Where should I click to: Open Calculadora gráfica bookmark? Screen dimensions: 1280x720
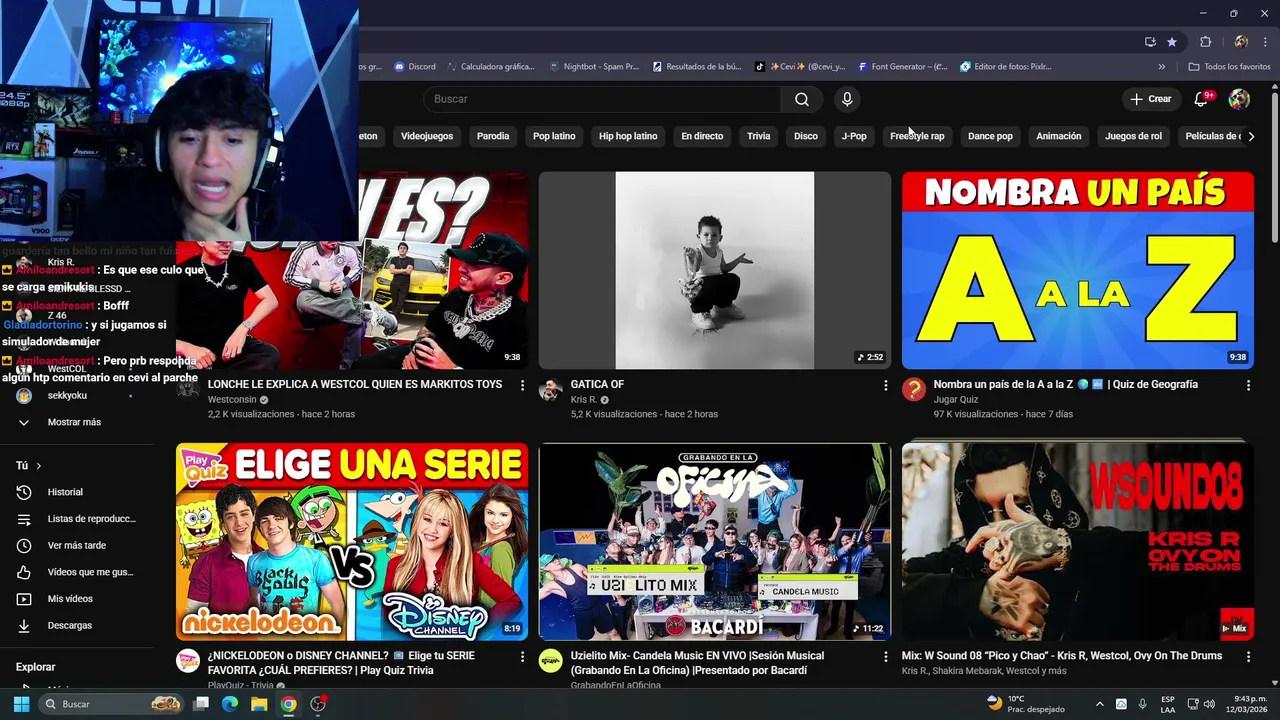(x=490, y=67)
